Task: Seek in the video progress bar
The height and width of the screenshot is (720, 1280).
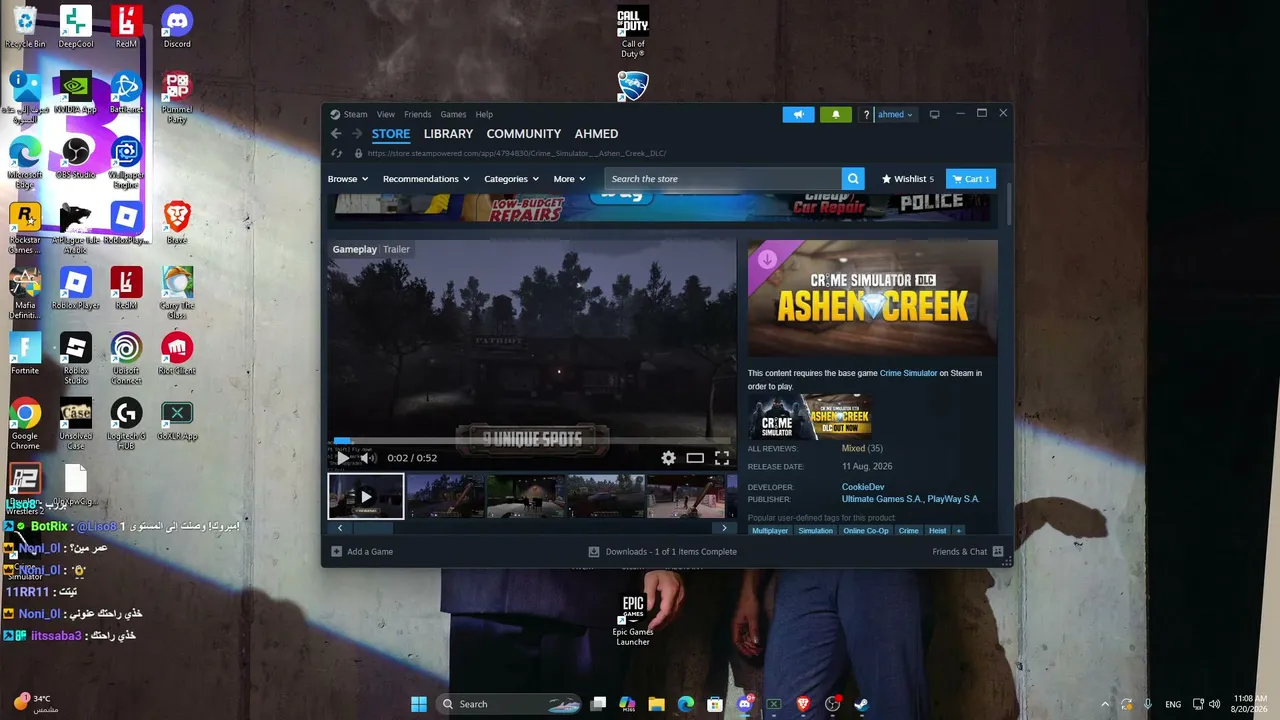Action: (531, 440)
